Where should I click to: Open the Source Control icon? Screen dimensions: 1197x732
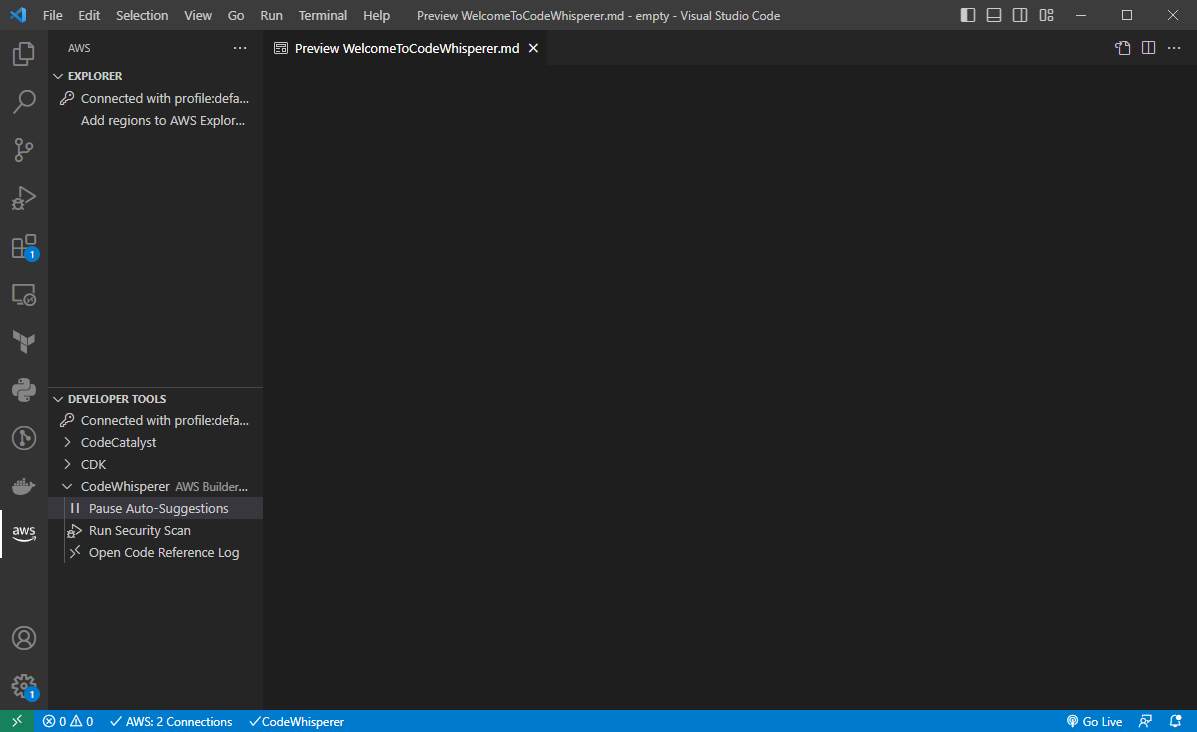pyautogui.click(x=24, y=150)
